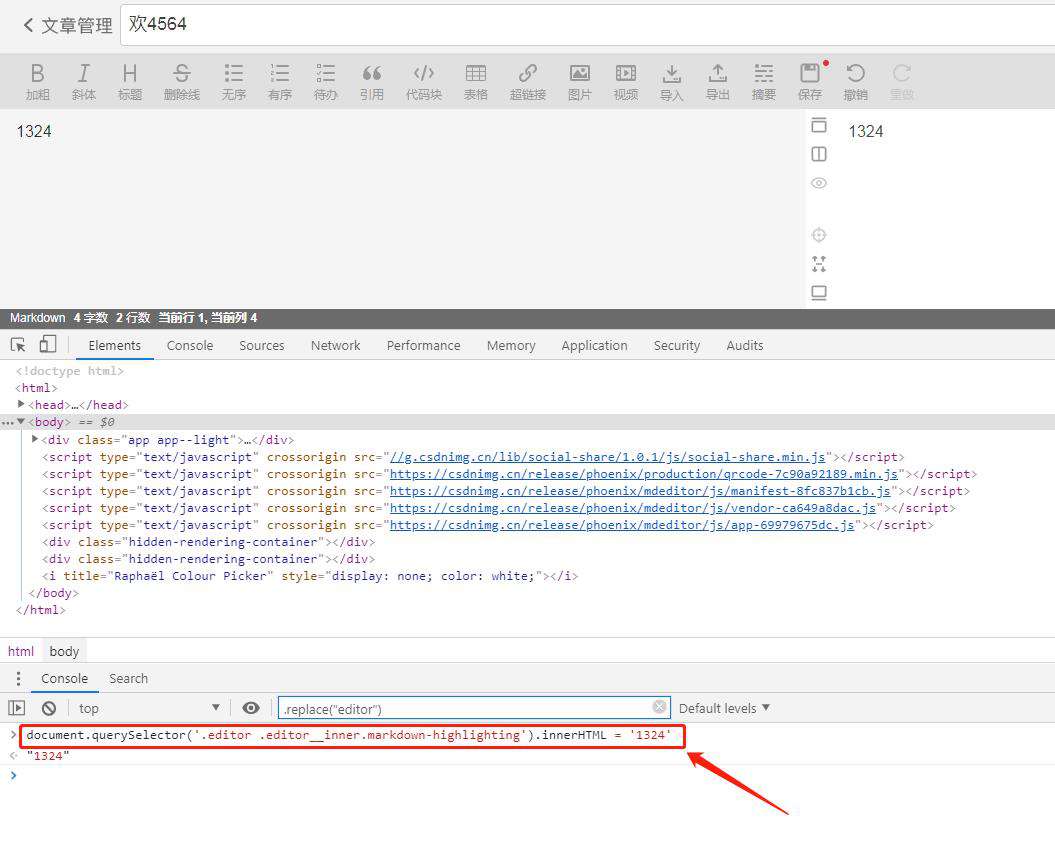Switch to the Sources tab
The height and width of the screenshot is (845, 1055).
pos(262,345)
